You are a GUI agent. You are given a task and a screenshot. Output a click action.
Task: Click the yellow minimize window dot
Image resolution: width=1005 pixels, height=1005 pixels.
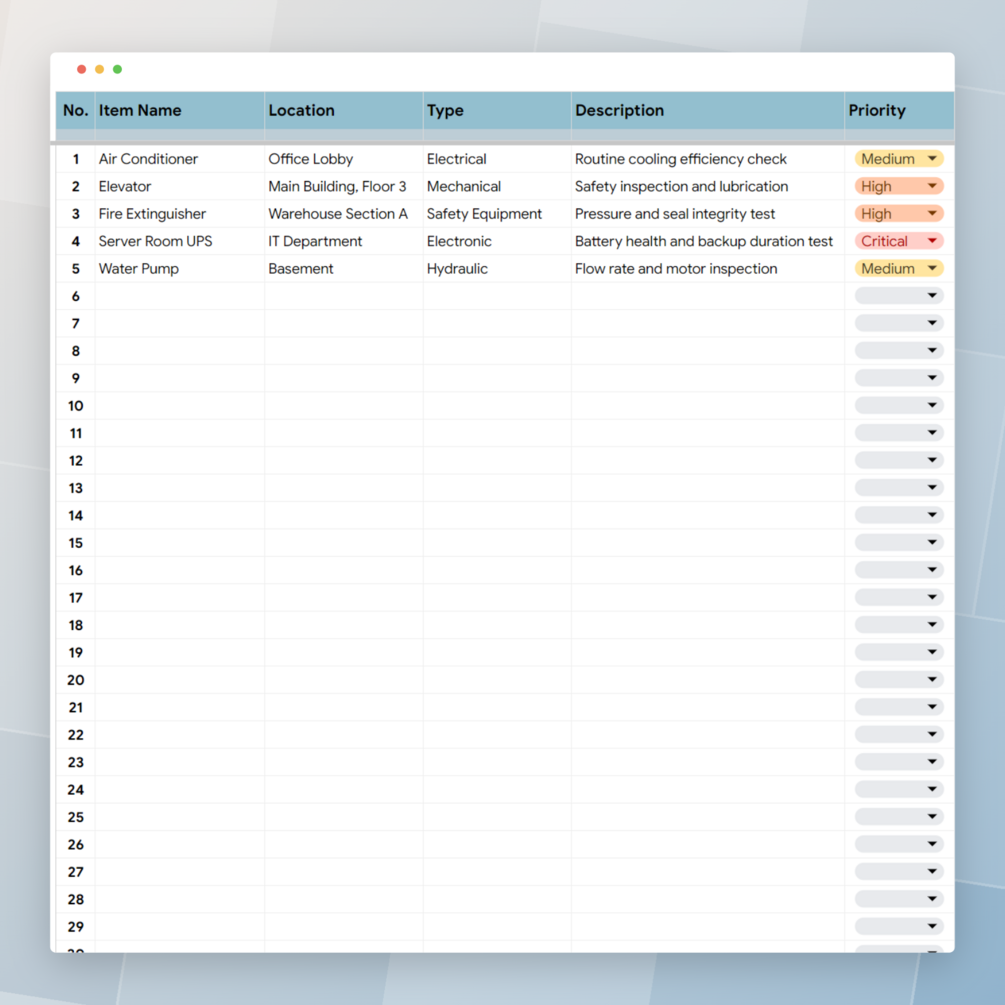(x=99, y=69)
